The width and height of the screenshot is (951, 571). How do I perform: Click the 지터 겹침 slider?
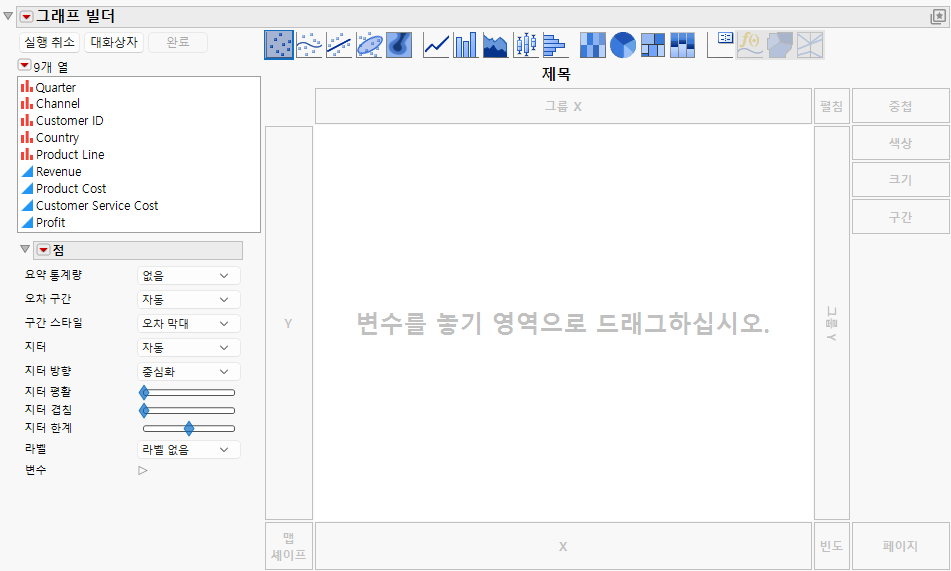[189, 410]
